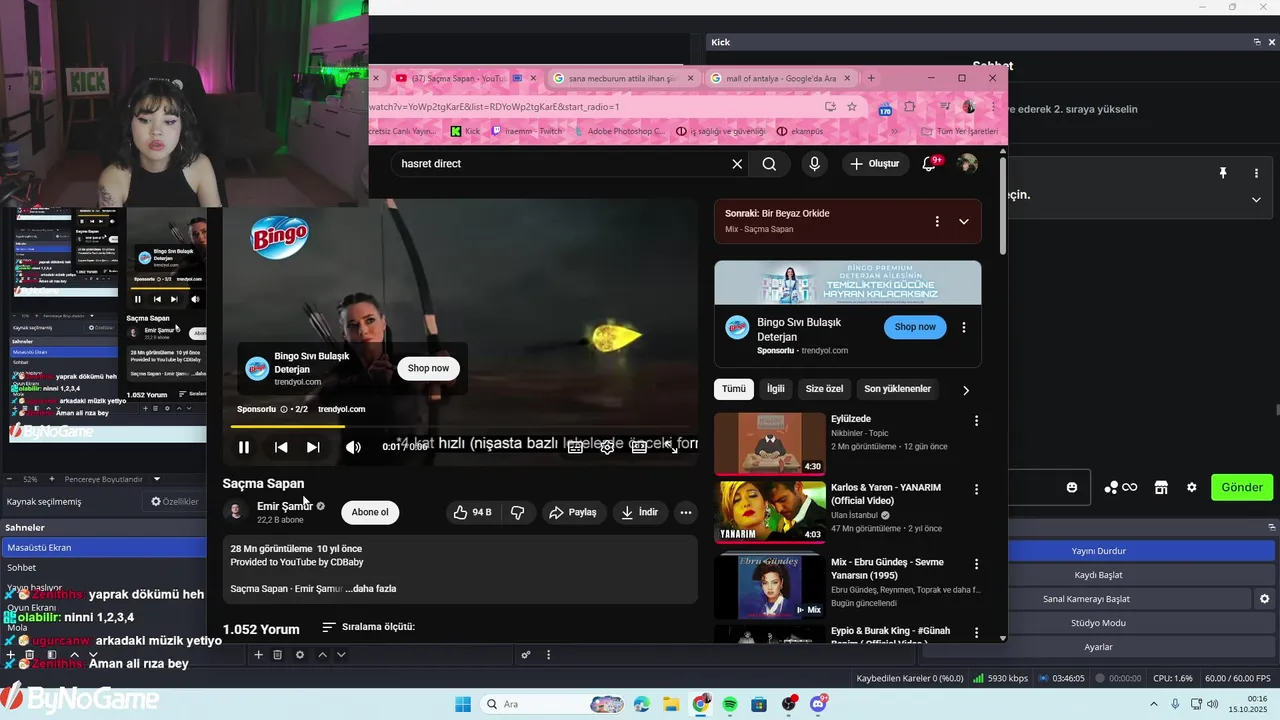Open options for sidebar Bingo ad
This screenshot has height=720, width=1280.
[964, 327]
